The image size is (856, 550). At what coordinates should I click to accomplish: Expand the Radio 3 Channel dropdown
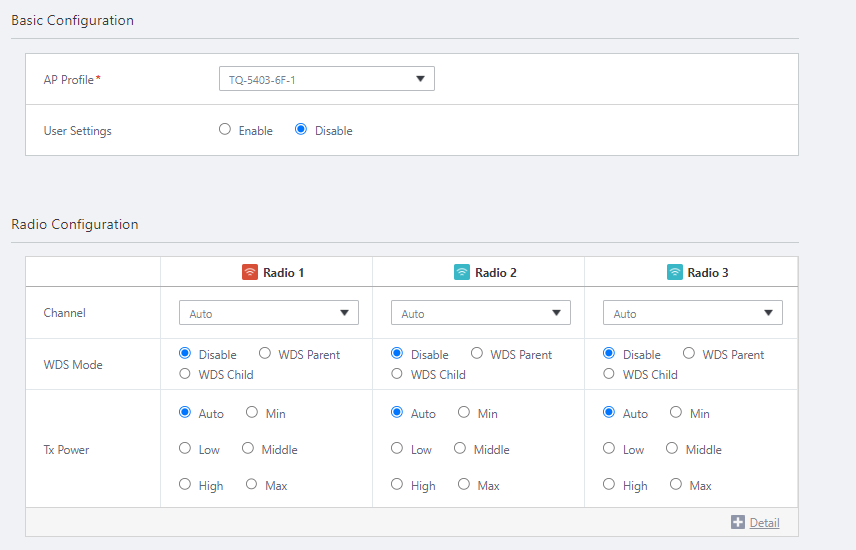pyautogui.click(x=692, y=313)
